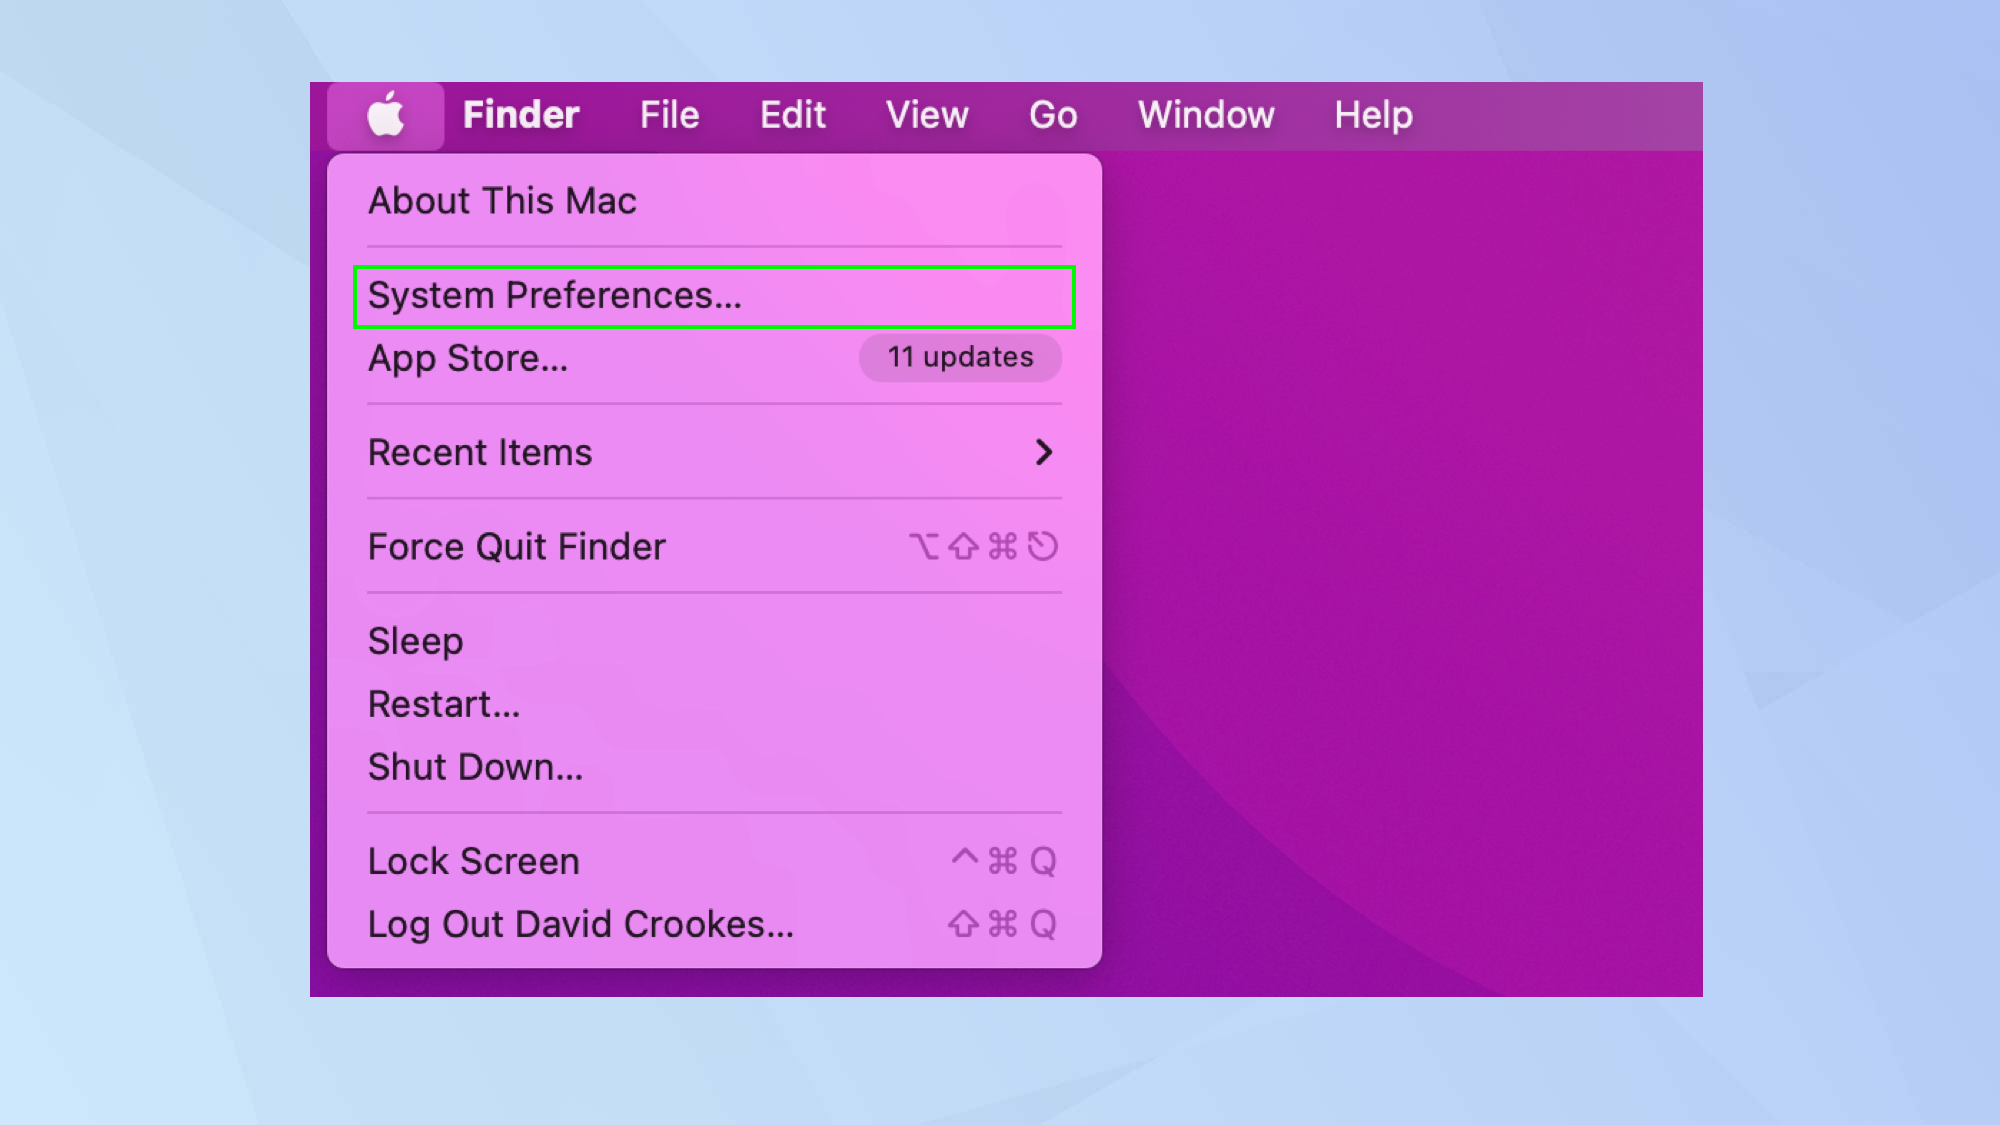The height and width of the screenshot is (1125, 2000).
Task: Click the Apple logo menu icon
Action: click(386, 115)
